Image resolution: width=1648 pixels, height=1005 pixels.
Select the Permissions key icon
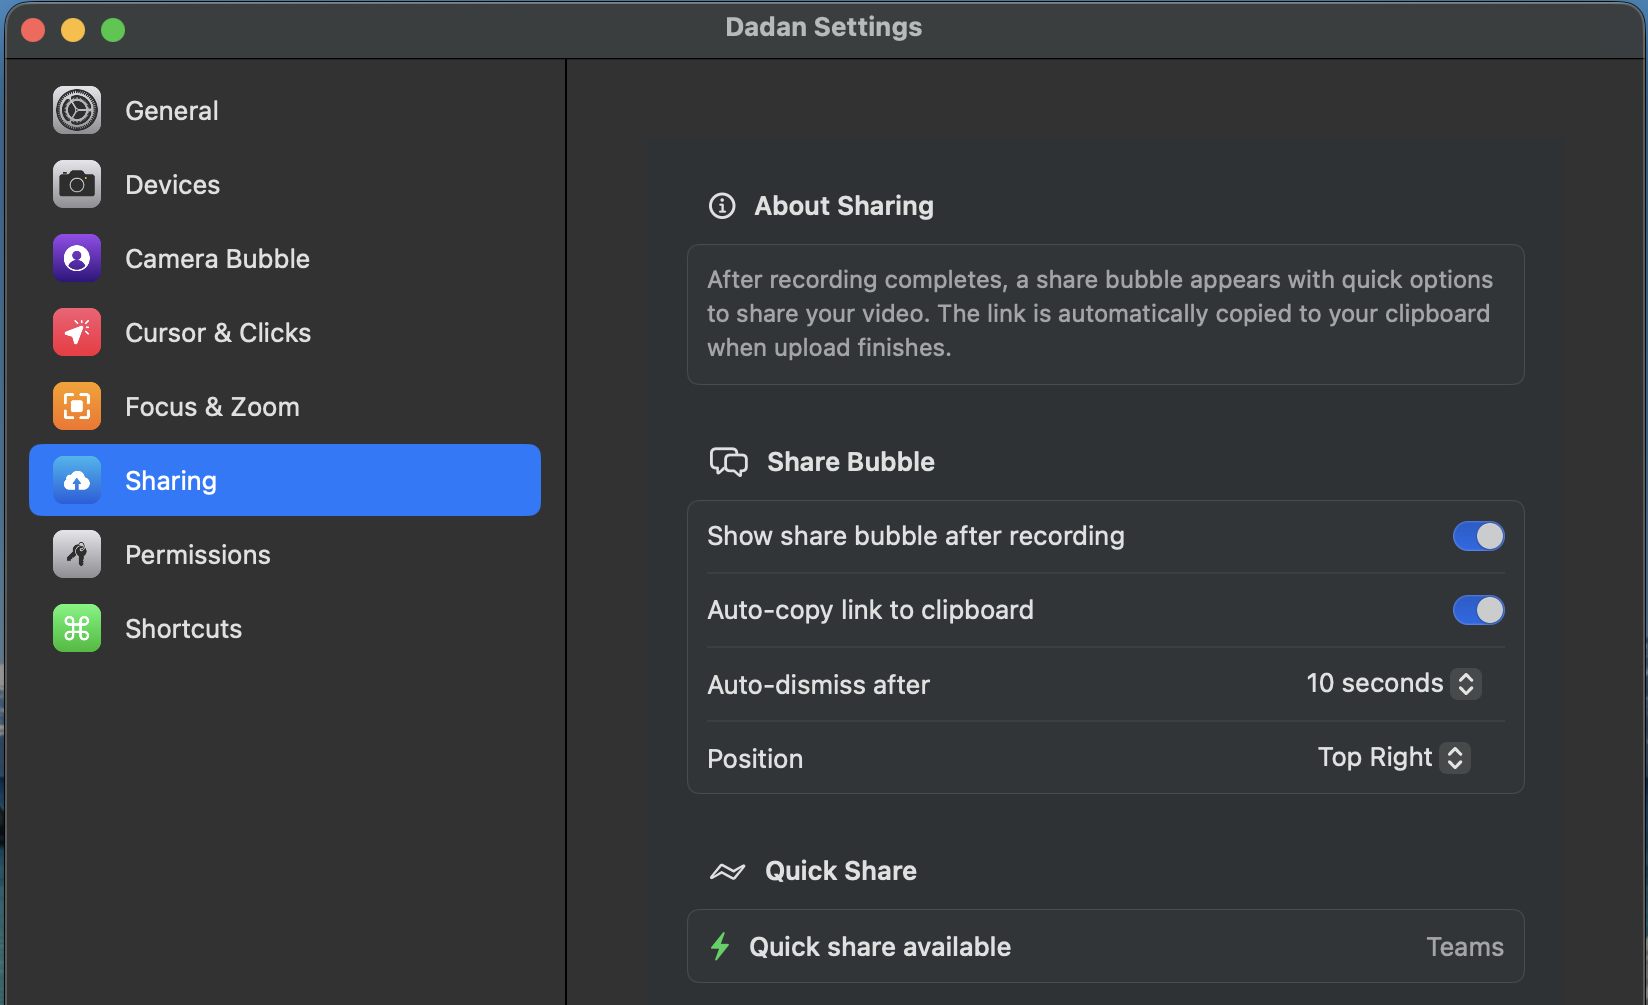[76, 554]
